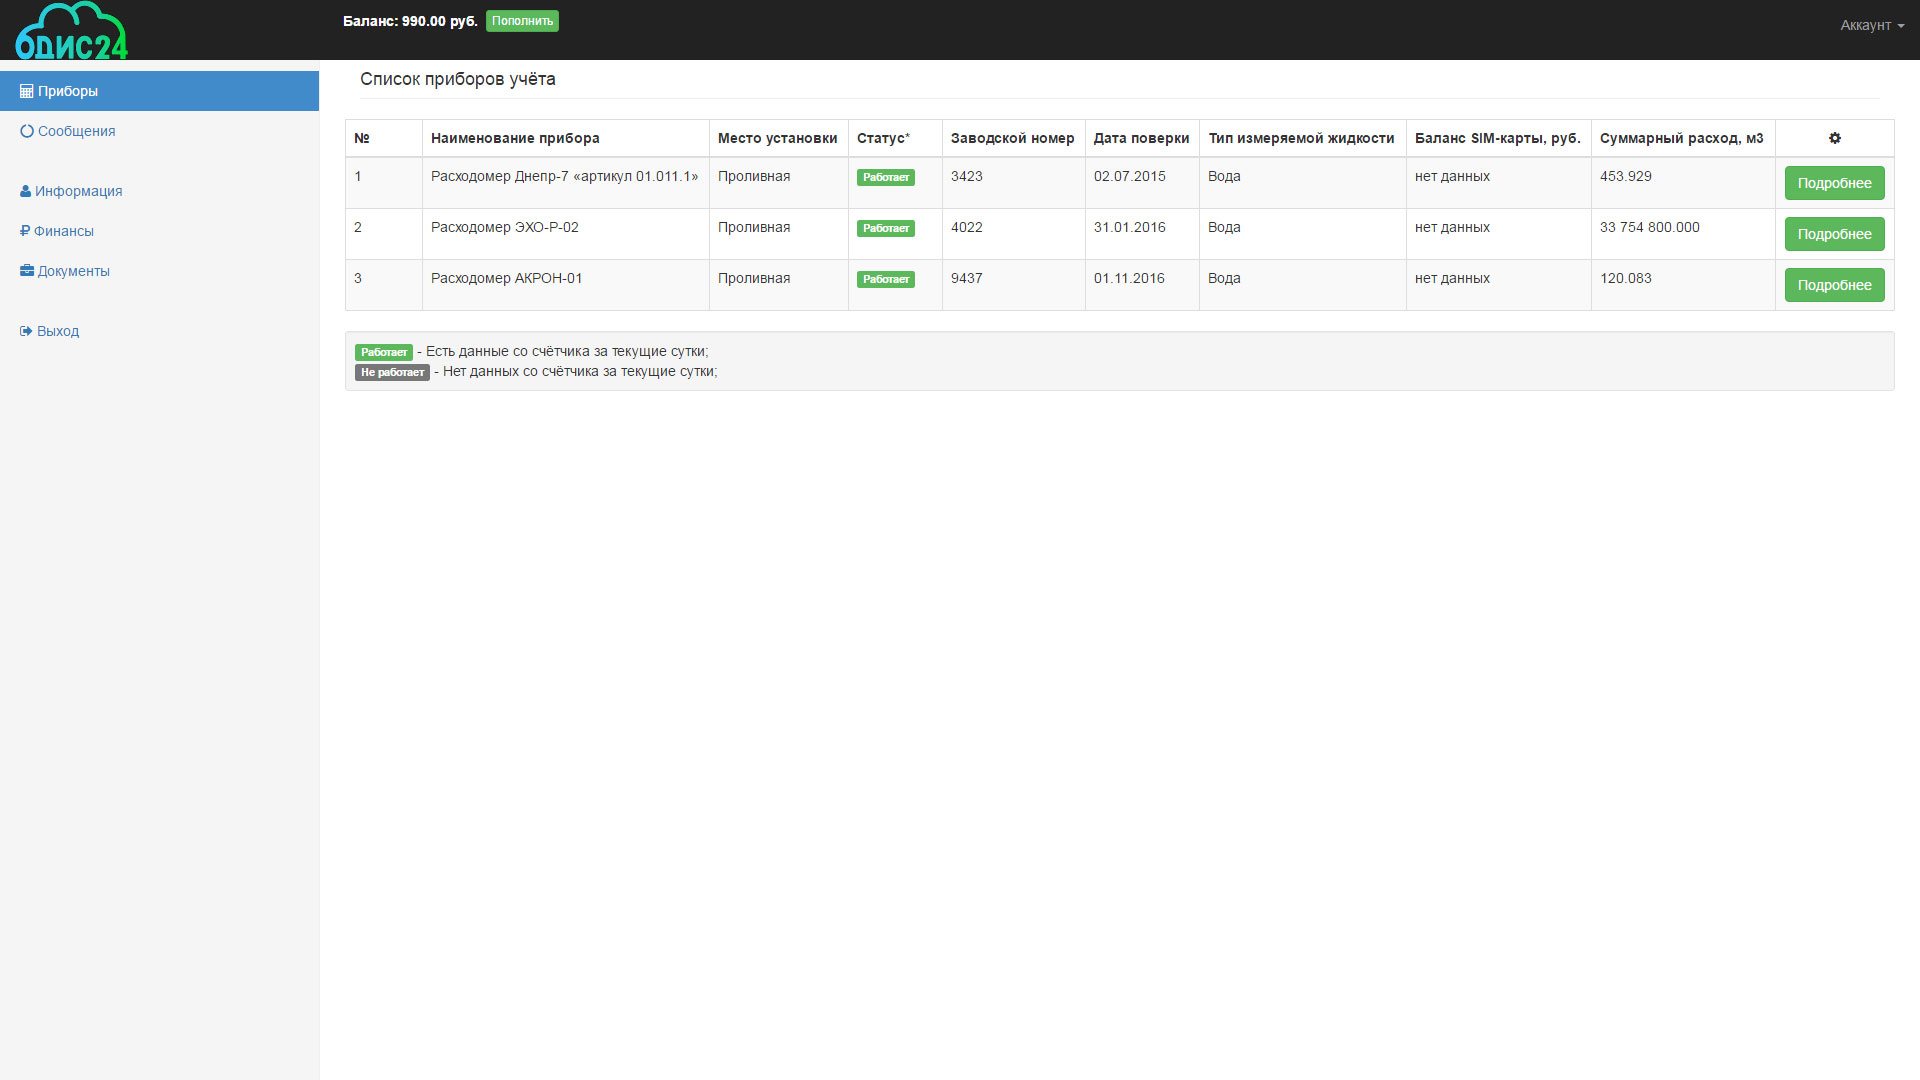Screen dimensions: 1920x1080
Task: Click the Суммарный расход, м3 header
Action: coord(1681,138)
